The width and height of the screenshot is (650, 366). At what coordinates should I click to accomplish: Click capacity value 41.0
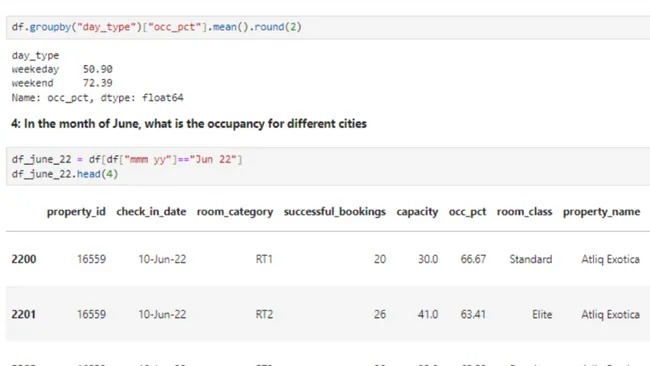[x=428, y=315]
